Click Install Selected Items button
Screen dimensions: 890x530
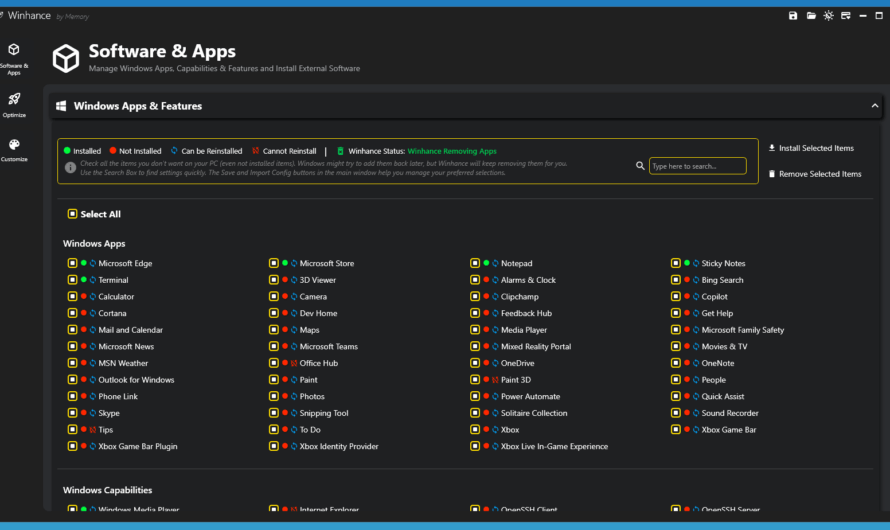810,148
